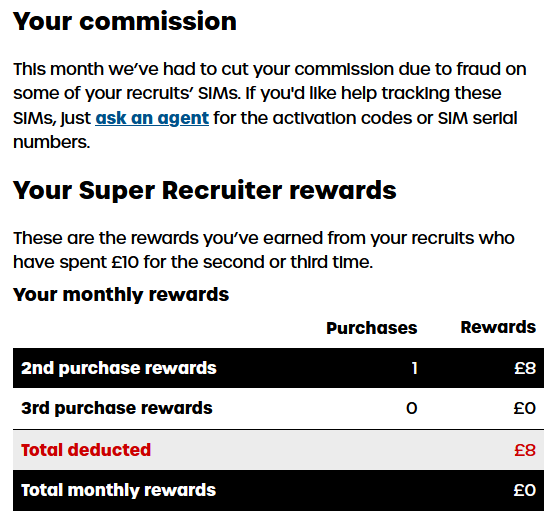Click the purchases count '0' in 3rd purchase row
The image size is (552, 522).
pyautogui.click(x=412, y=408)
